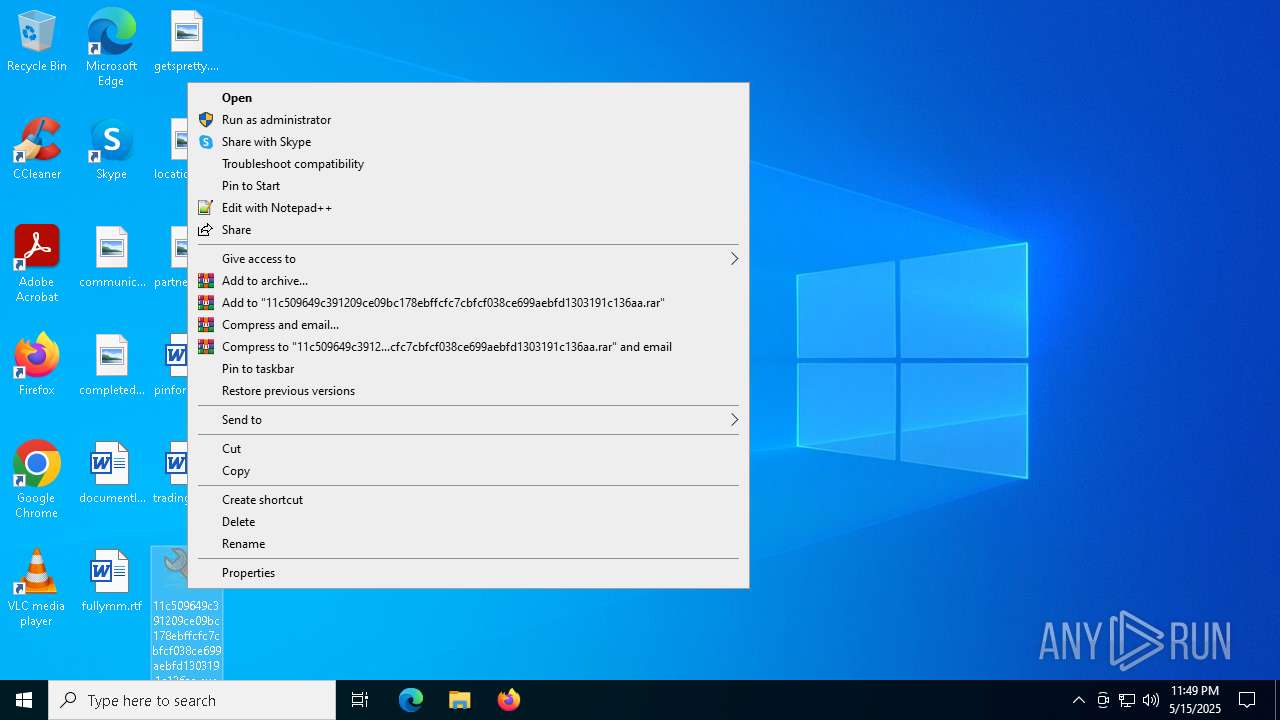Select the communic... image file icon
This screenshot has height=720, width=1280.
(112, 258)
